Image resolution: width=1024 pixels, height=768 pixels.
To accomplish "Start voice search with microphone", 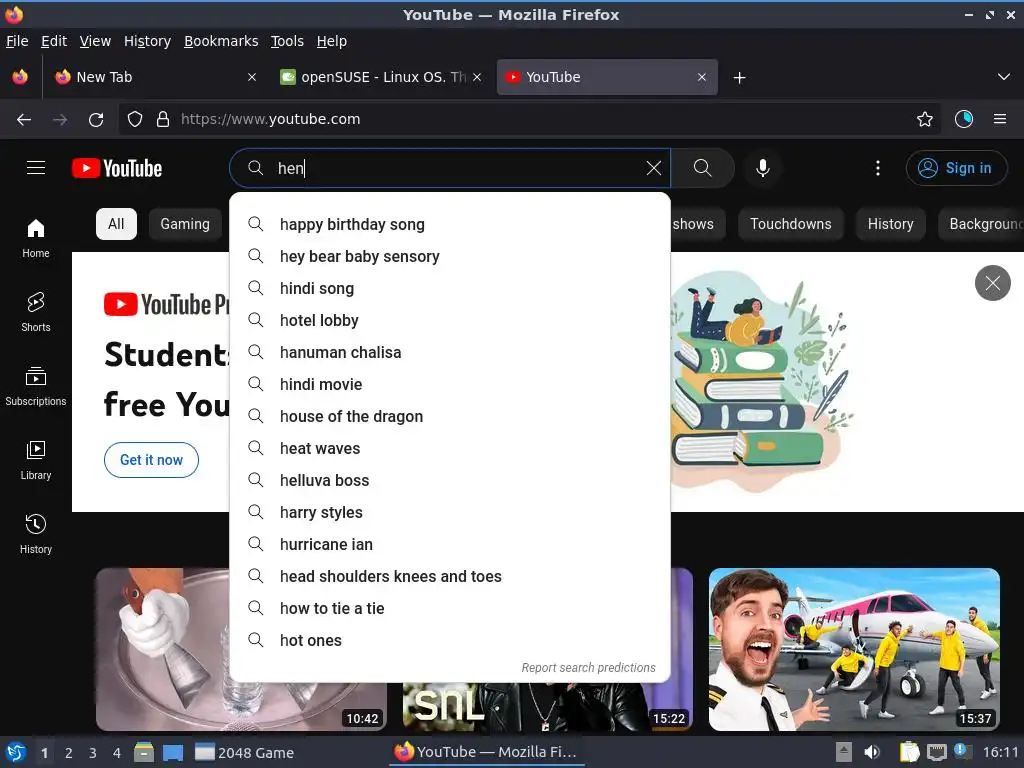I will [x=762, y=168].
